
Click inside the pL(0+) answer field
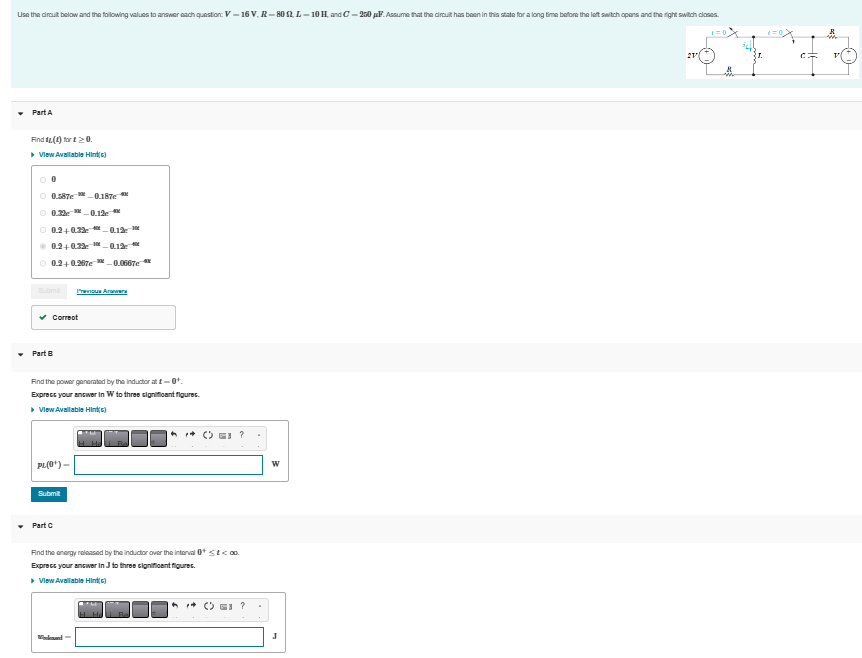[168, 465]
